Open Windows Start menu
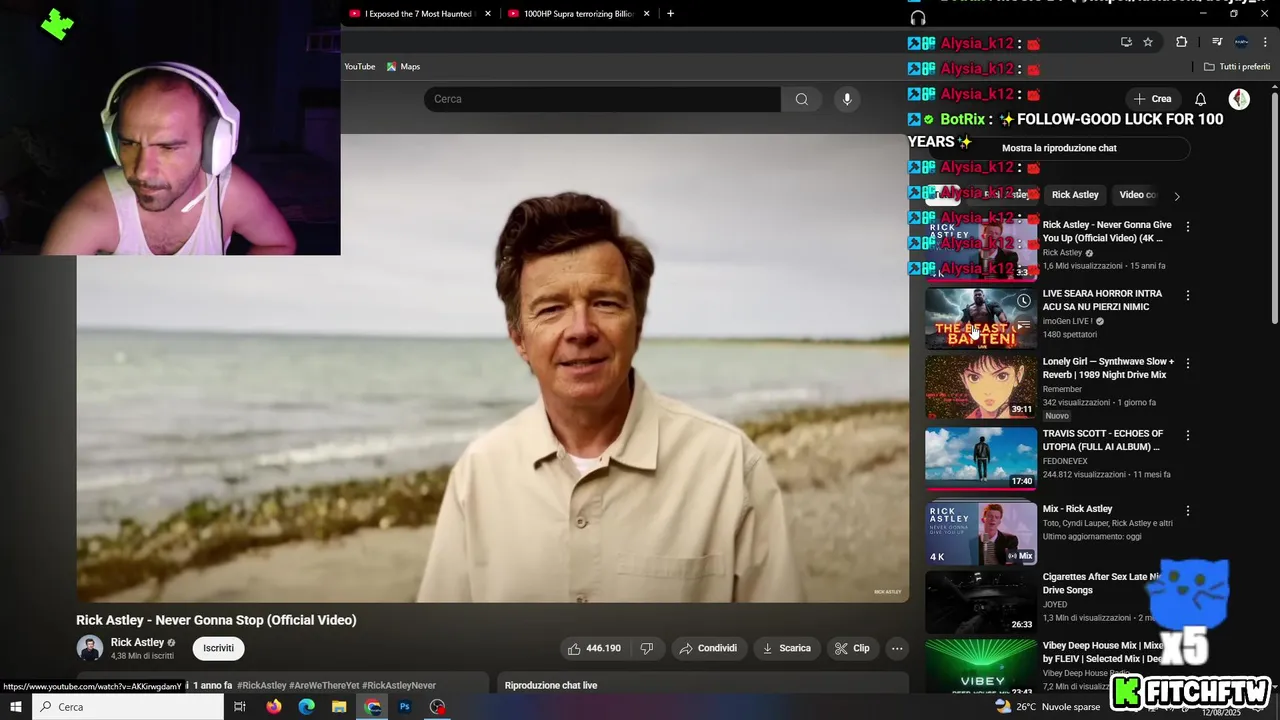Viewport: 1280px width, 720px height. 15,707
